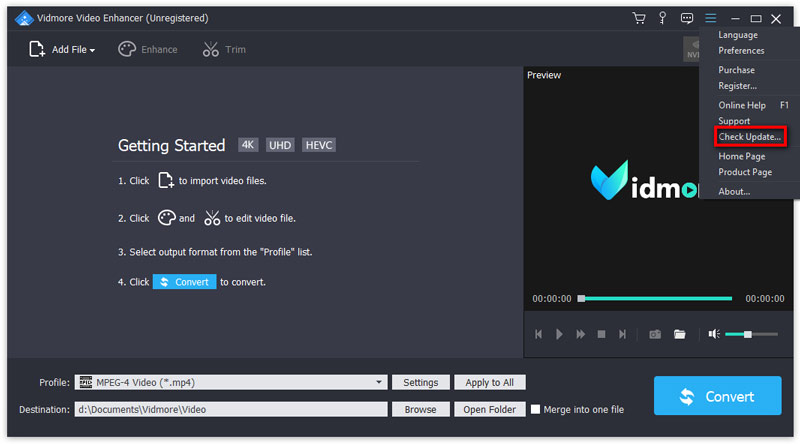This screenshot has width=800, height=444.
Task: Click the hamburger menu icon
Action: point(711,18)
